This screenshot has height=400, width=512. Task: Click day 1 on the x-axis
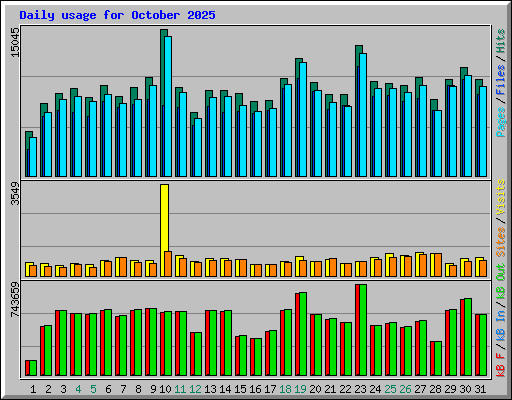[x=33, y=389]
